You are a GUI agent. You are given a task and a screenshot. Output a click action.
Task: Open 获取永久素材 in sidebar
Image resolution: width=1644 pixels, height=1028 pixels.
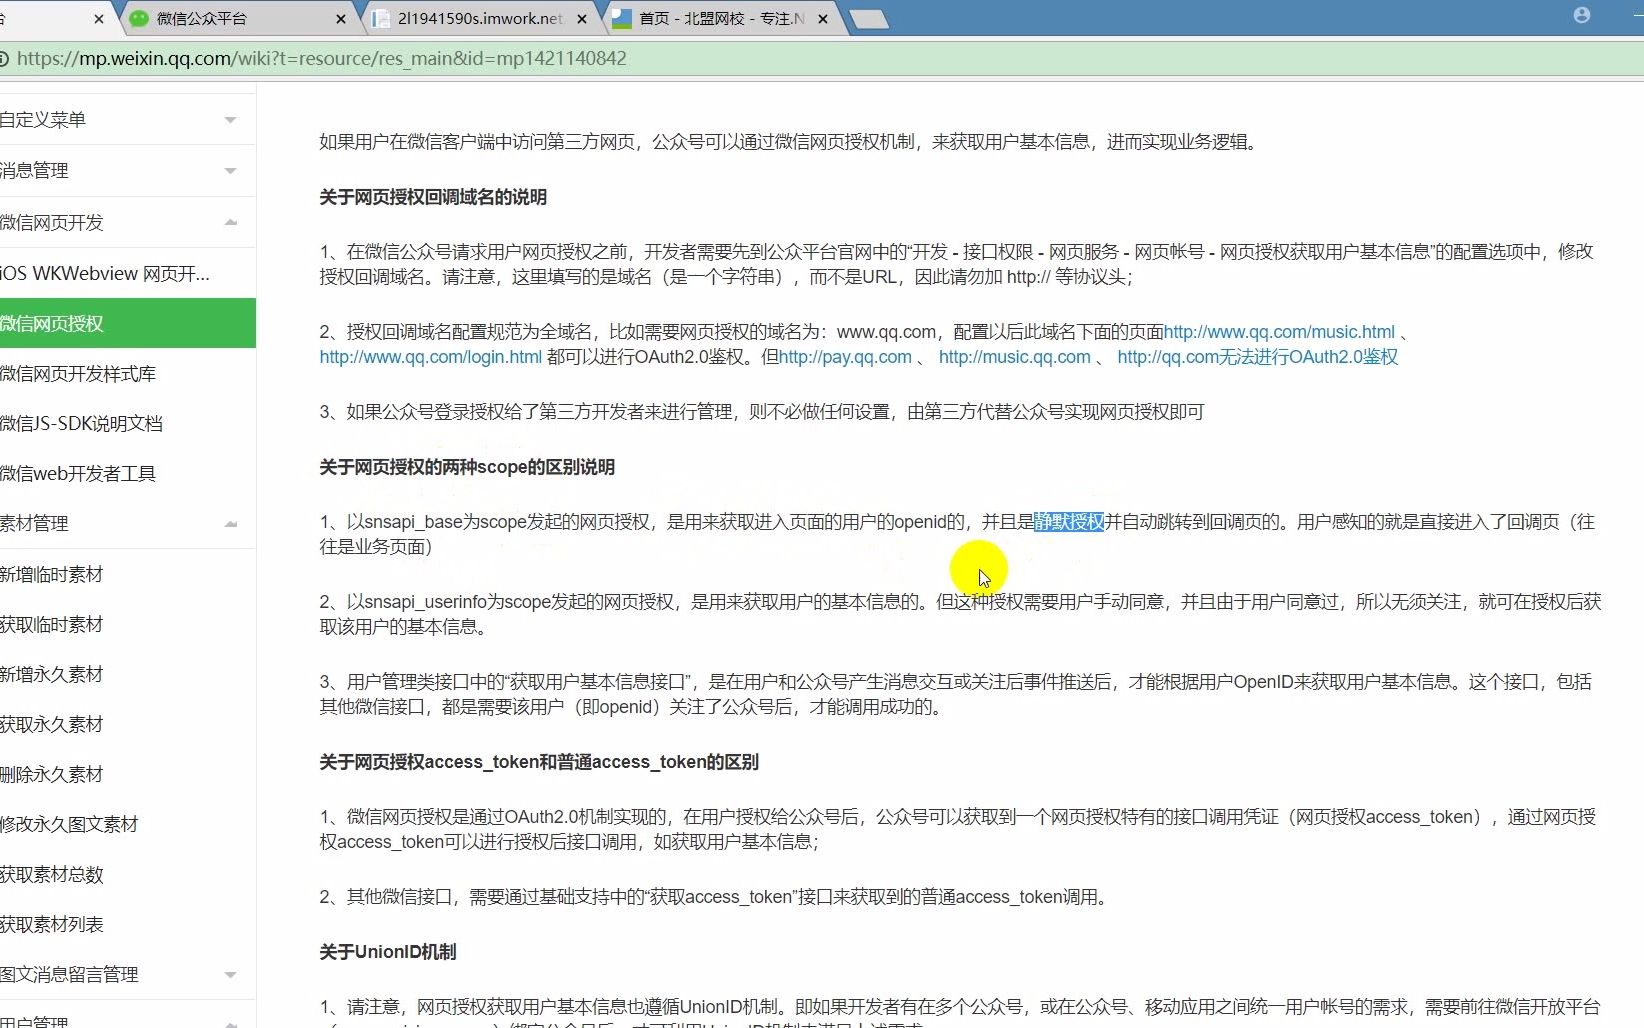[x=52, y=725]
